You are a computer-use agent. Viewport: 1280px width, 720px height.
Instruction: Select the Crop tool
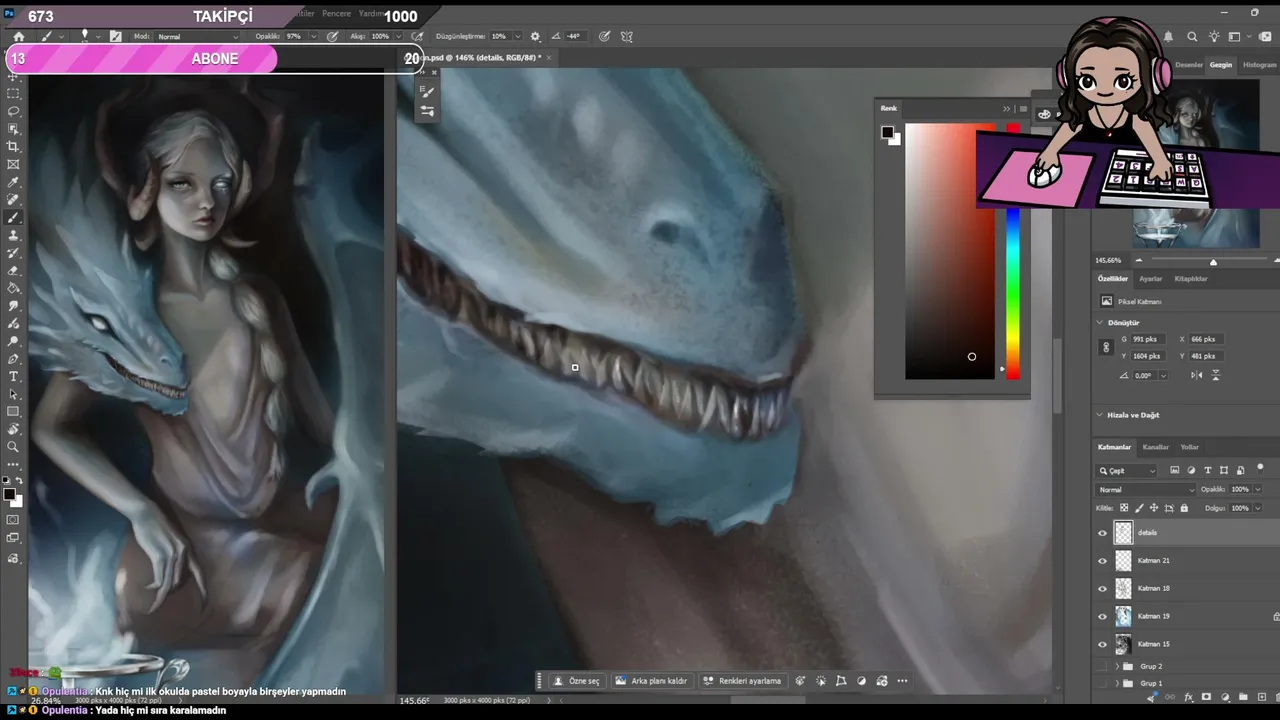coord(13,147)
